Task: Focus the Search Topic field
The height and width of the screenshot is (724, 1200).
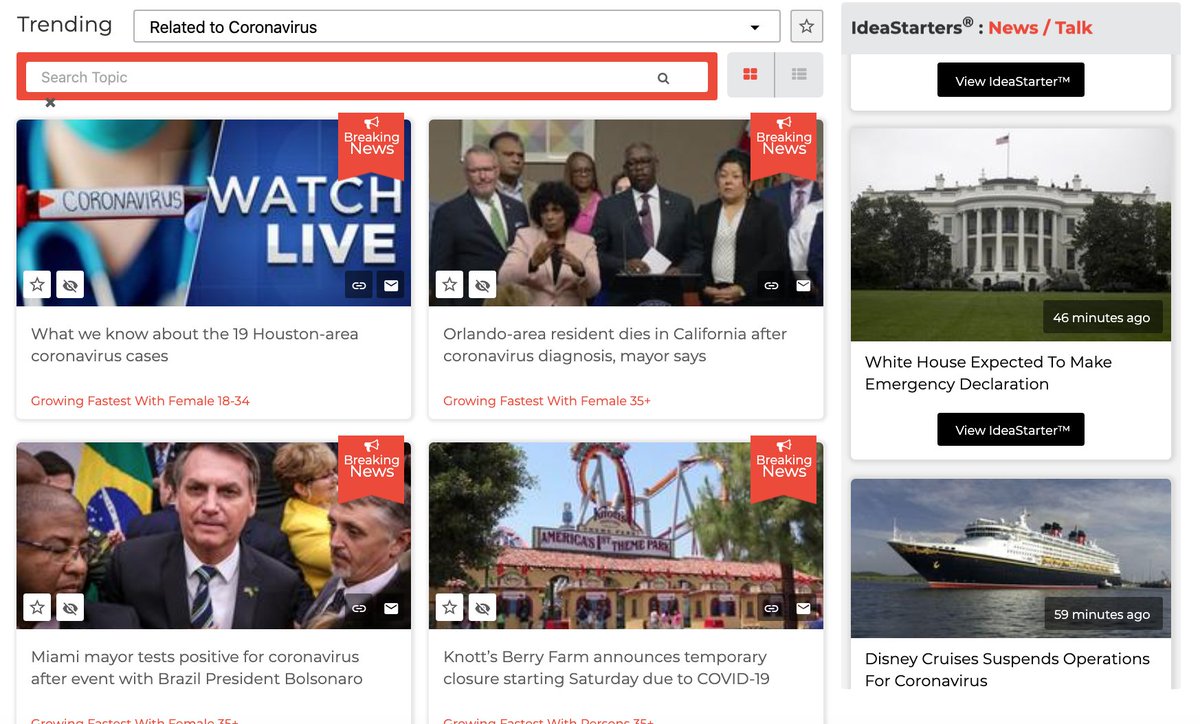Action: click(367, 77)
